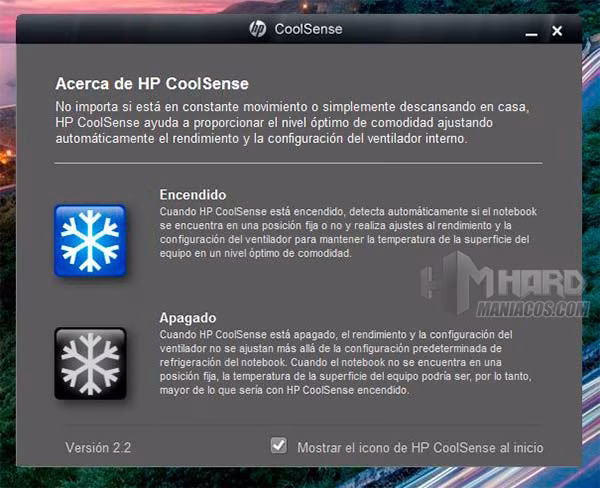Minimize the CoolSense window
The image size is (600, 488).
(531, 34)
